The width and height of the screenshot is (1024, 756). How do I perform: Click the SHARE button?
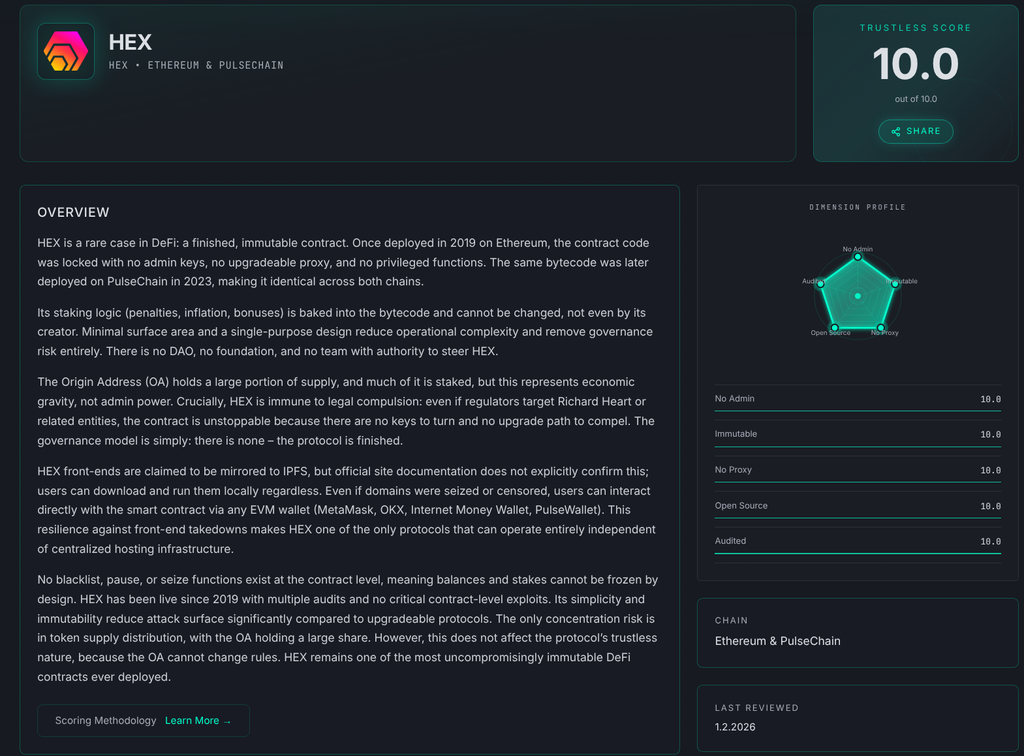tap(916, 131)
